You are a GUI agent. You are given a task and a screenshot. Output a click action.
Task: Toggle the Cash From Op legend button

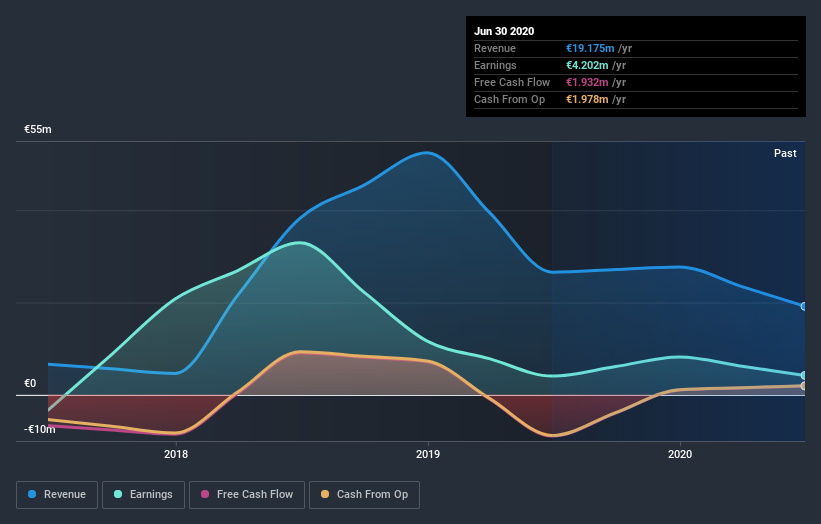click(x=364, y=495)
